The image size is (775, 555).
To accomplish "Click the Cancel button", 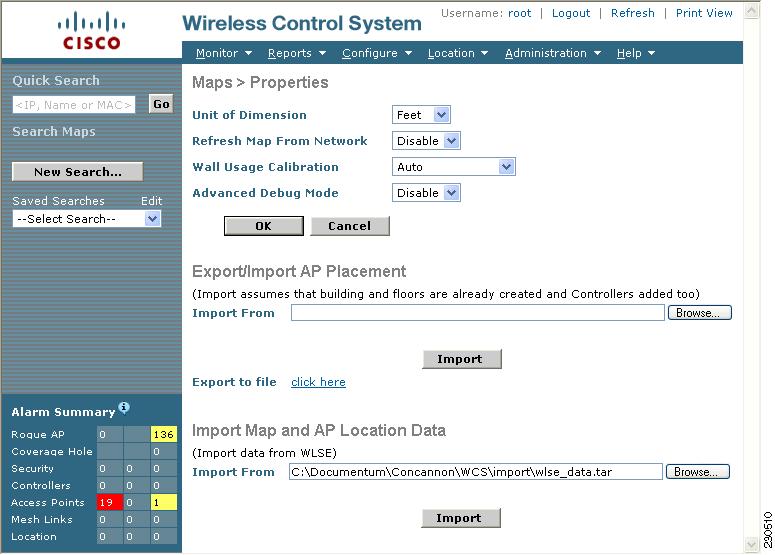I will pos(350,226).
